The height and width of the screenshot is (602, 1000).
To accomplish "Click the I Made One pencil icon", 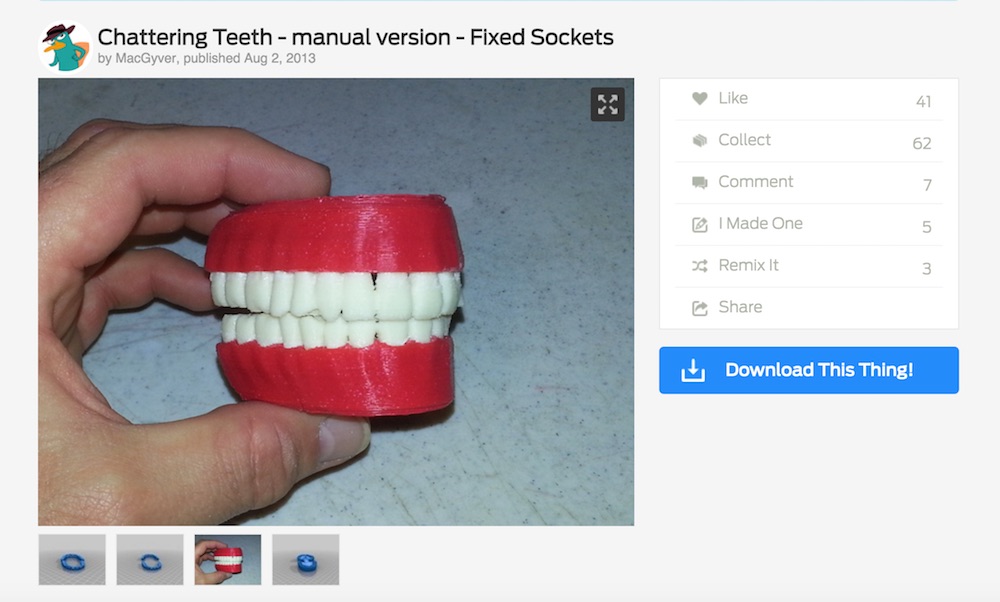I will pyautogui.click(x=700, y=224).
